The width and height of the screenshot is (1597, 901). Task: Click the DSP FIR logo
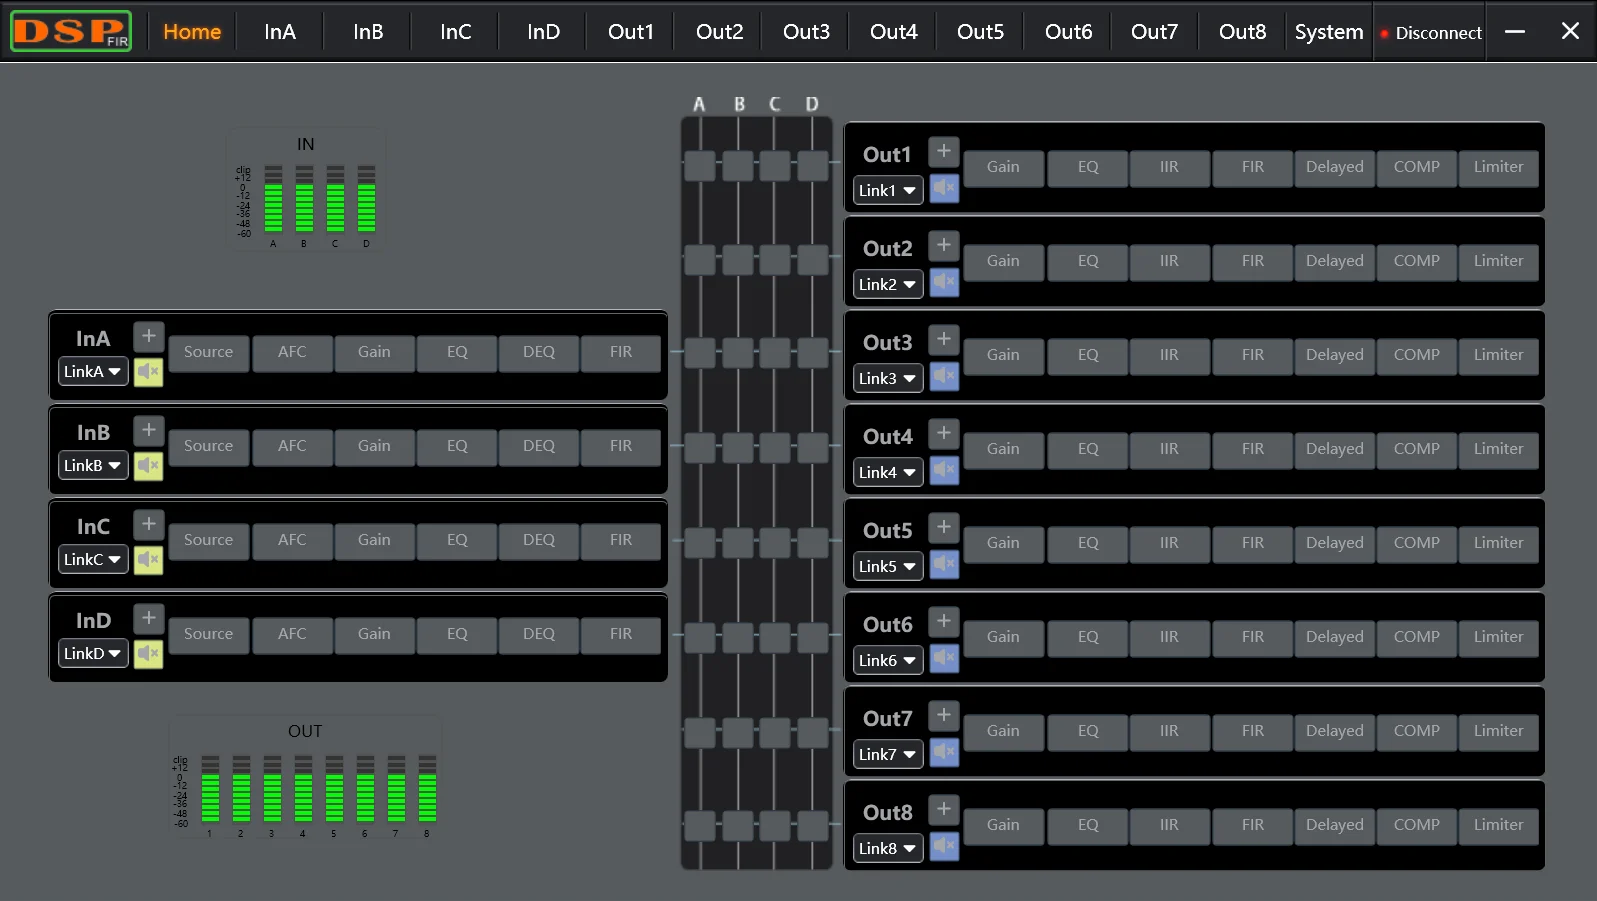(71, 31)
